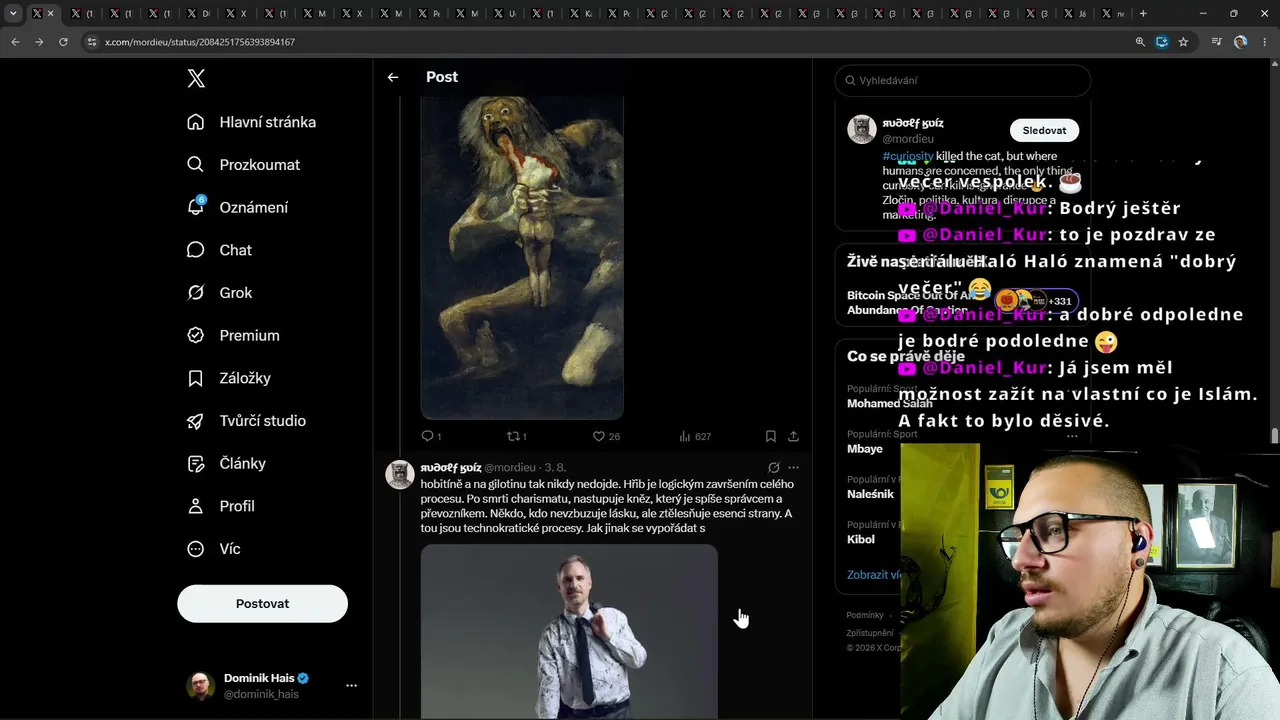Bookmark this page with star icon
The image size is (1280, 720).
[1183, 42]
